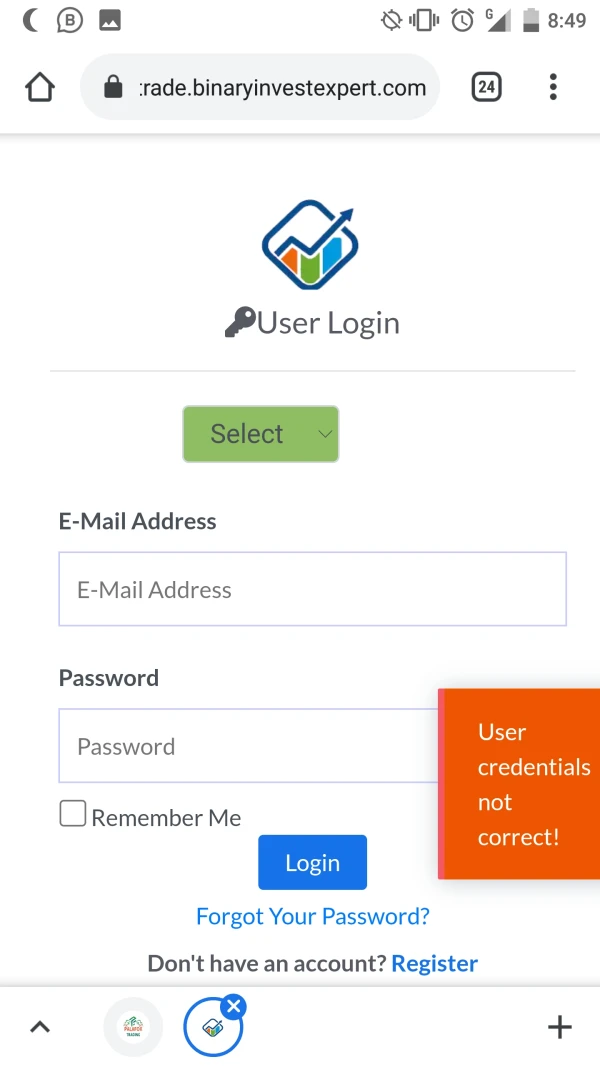Open the browser three-dot menu

pos(553,88)
